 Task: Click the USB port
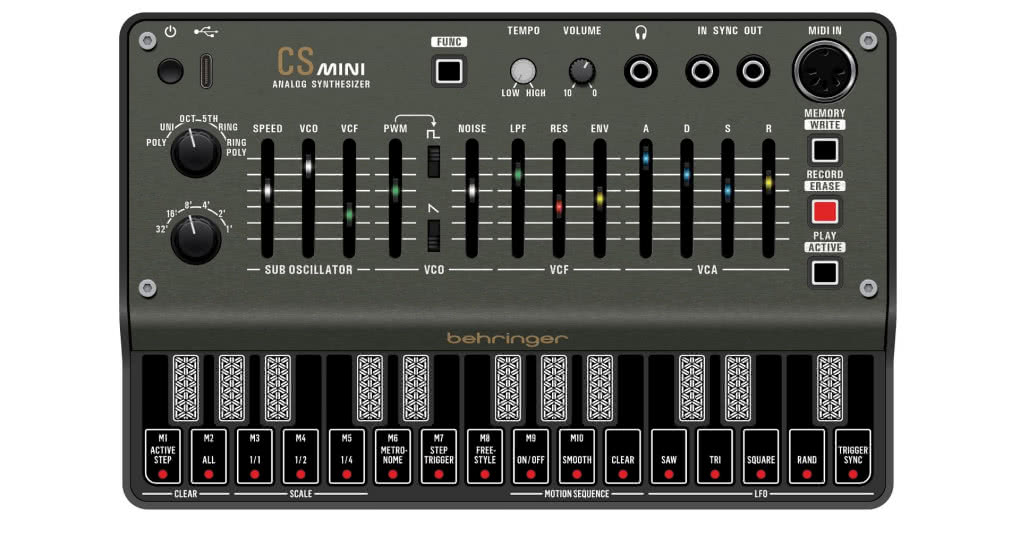pos(206,71)
